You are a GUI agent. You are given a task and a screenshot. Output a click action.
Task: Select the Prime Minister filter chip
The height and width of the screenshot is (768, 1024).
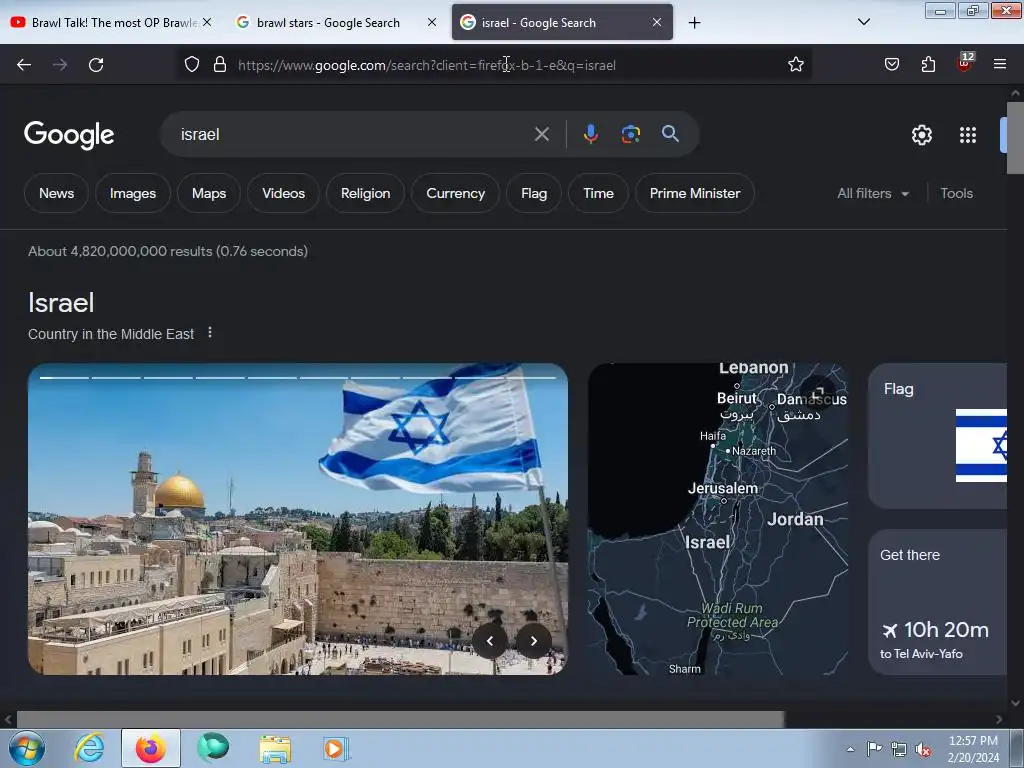pyautogui.click(x=695, y=193)
